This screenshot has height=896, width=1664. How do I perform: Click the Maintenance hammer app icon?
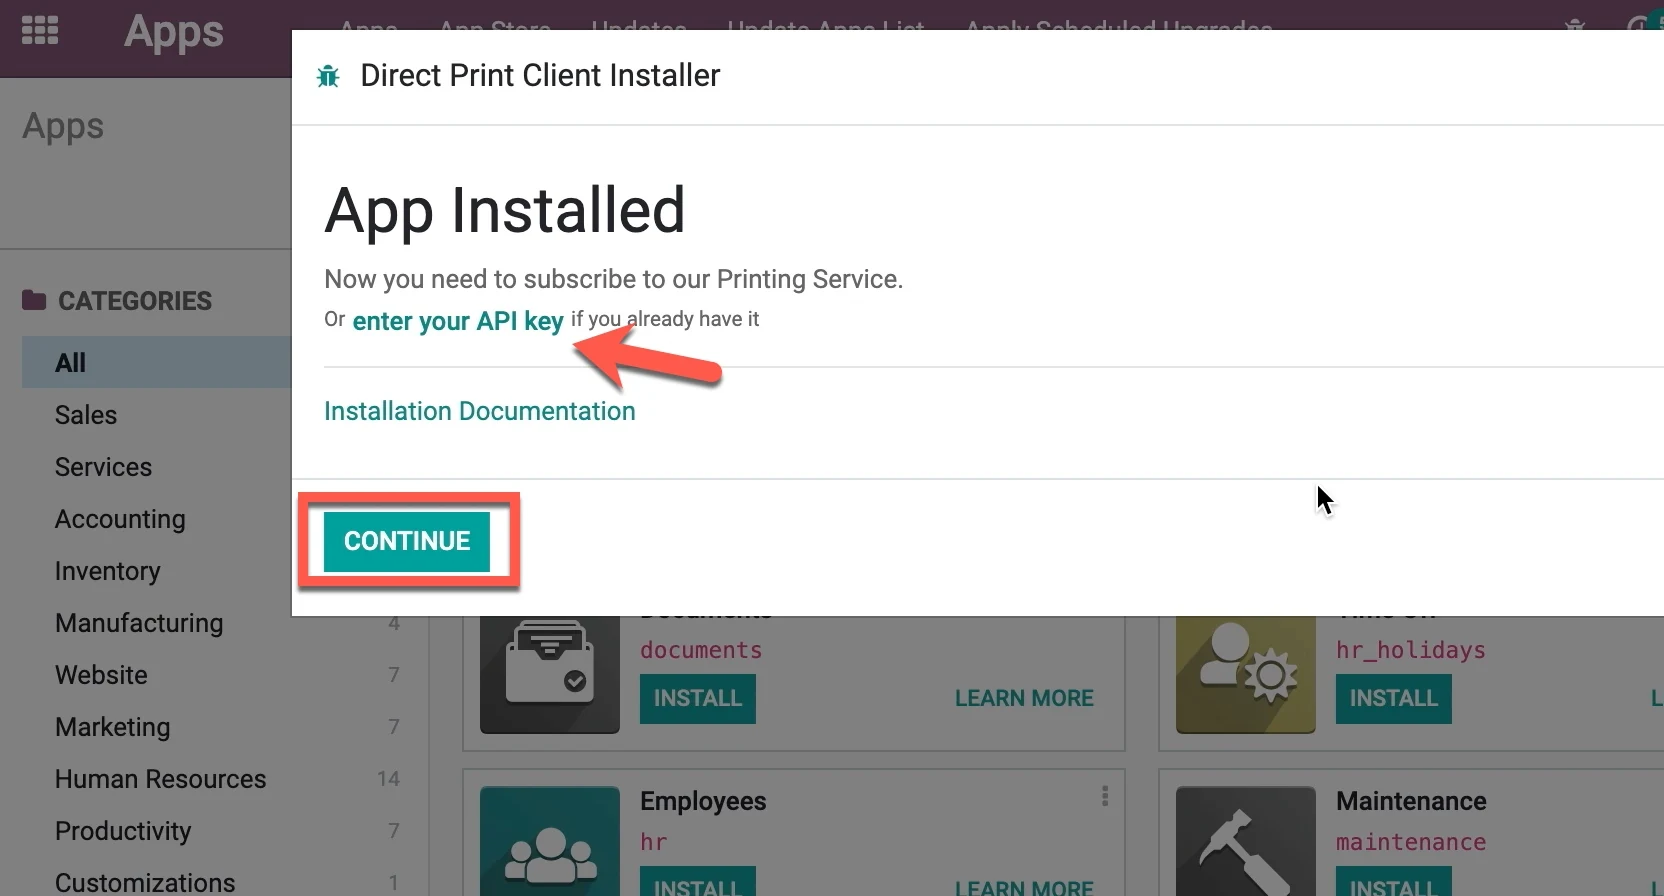coord(1246,841)
